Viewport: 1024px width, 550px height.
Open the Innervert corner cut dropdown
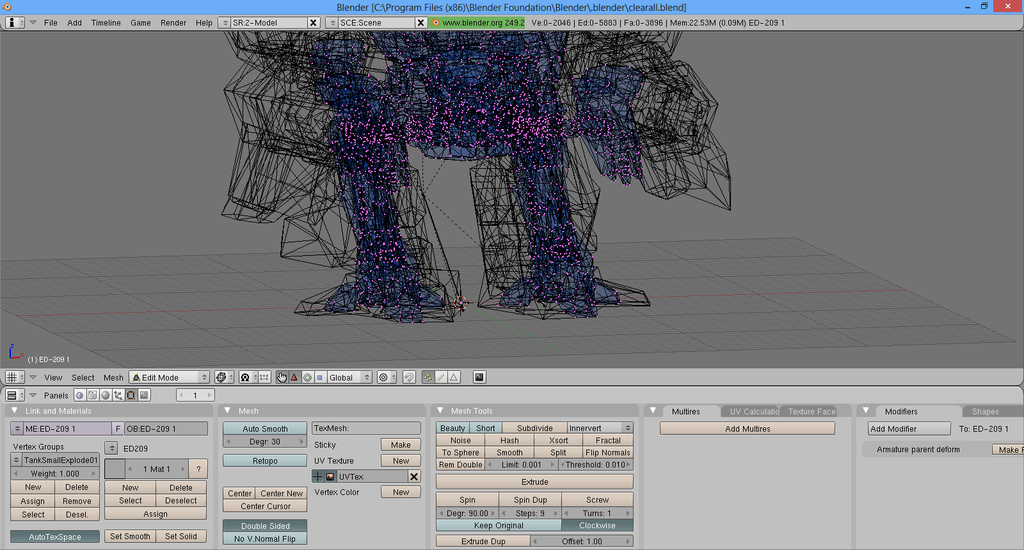click(x=600, y=428)
